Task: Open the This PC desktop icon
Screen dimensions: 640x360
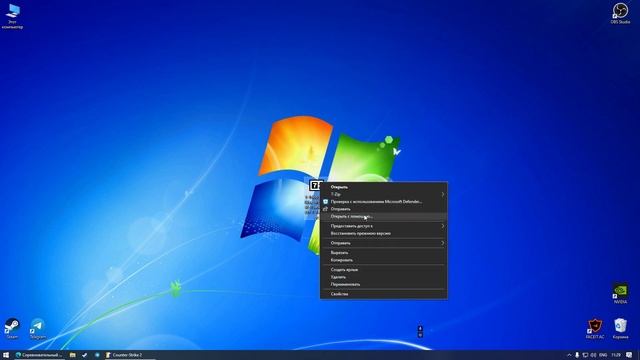Action: (13, 16)
